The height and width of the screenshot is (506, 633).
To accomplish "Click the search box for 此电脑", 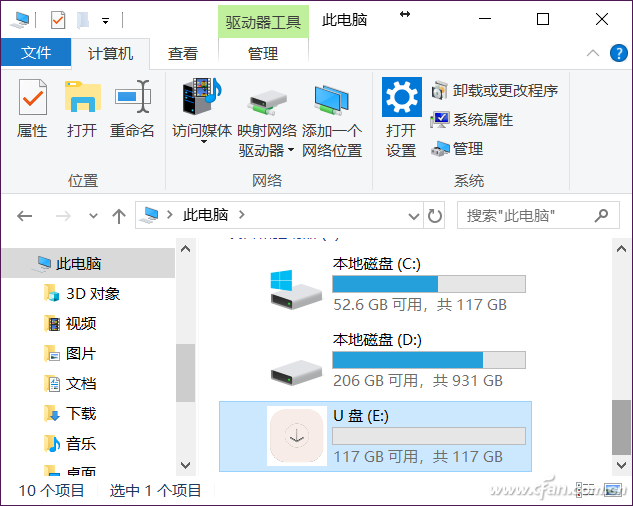I will click(538, 215).
